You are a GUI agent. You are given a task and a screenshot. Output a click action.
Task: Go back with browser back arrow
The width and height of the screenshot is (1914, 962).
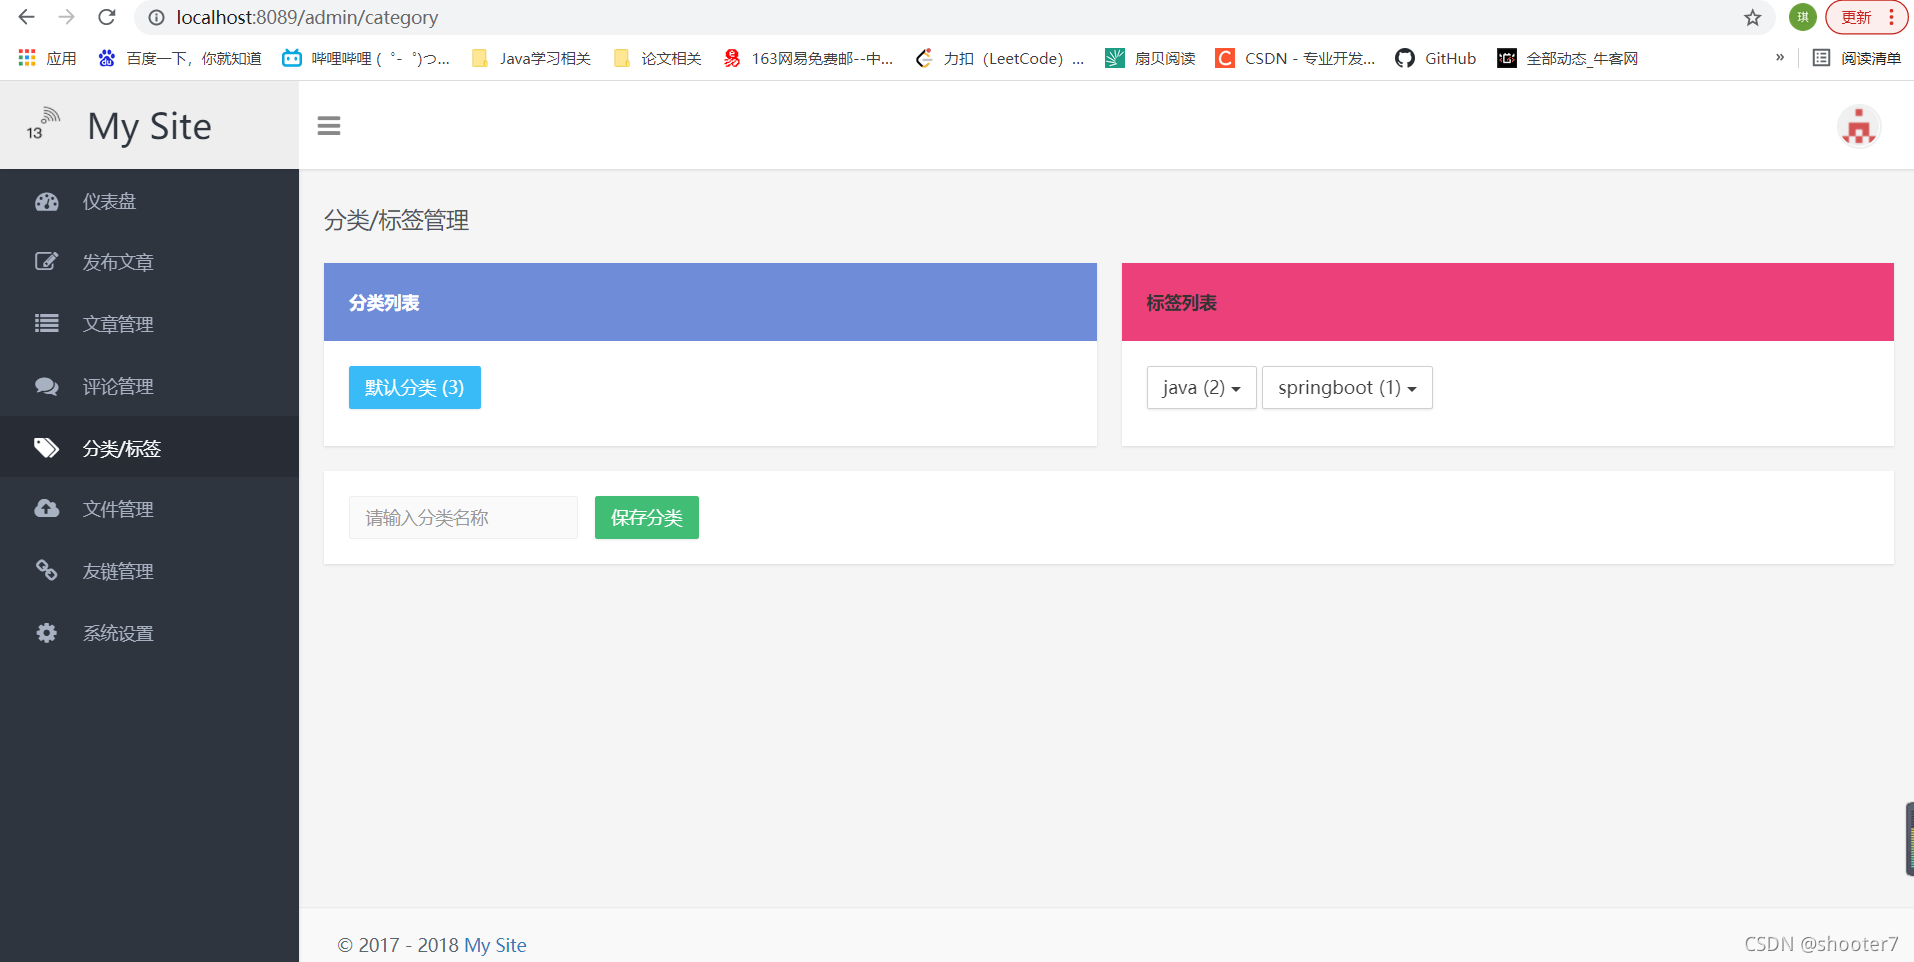(x=27, y=17)
